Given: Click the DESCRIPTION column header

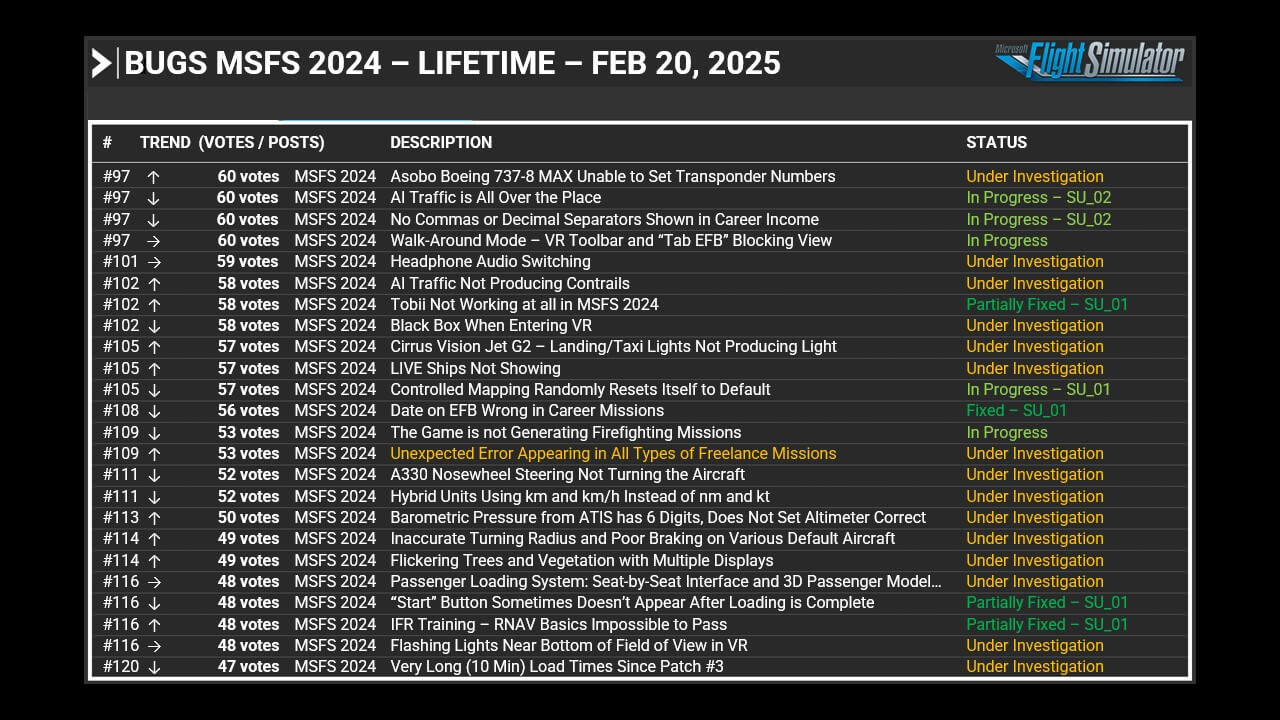Looking at the screenshot, I should [x=441, y=142].
